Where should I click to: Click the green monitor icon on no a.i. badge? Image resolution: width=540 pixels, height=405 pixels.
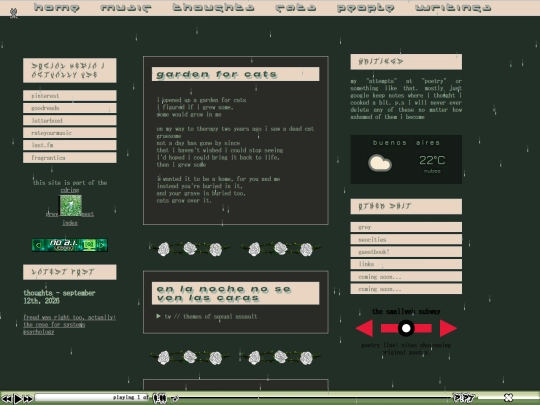(89, 245)
